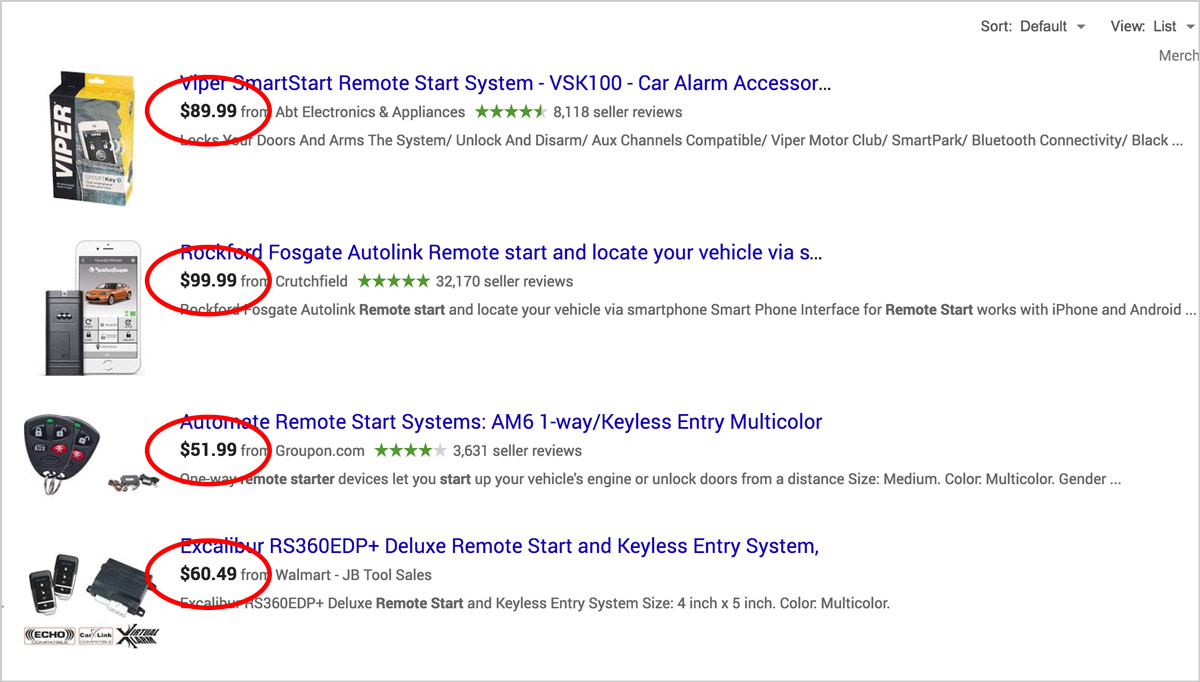Open the 3,631 seller reviews

tap(517, 450)
